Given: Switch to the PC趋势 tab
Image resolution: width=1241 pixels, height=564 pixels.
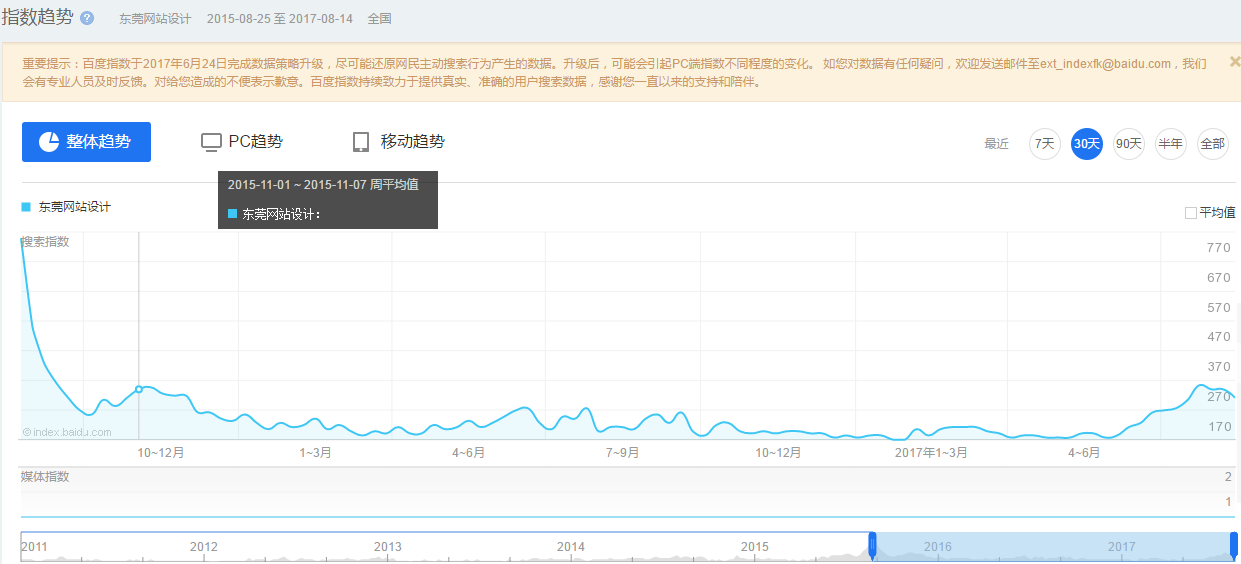Looking at the screenshot, I should 242,142.
